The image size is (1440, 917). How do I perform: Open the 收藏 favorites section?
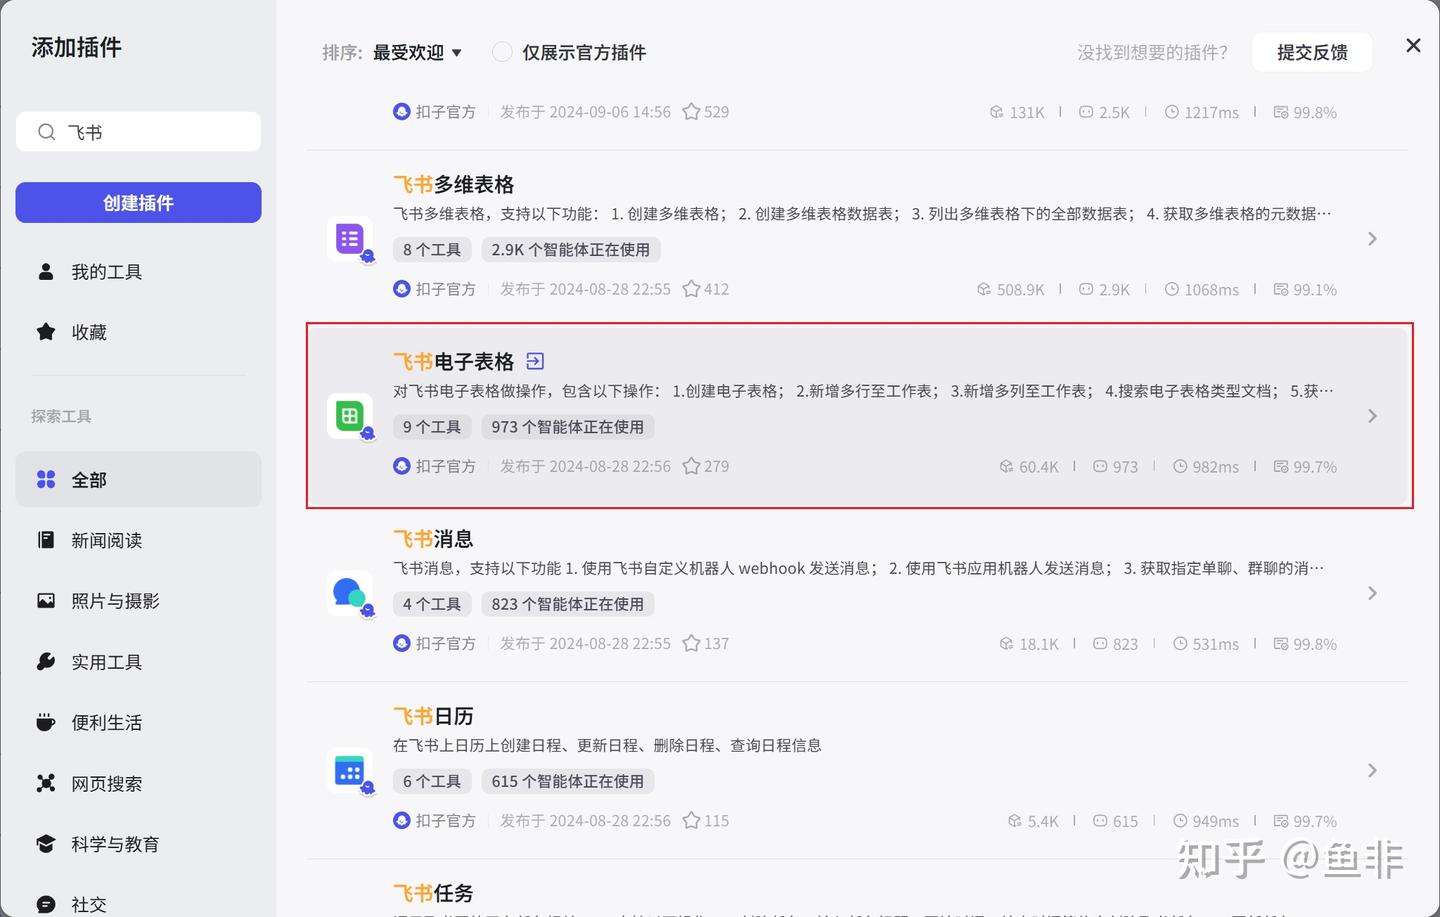click(x=138, y=332)
